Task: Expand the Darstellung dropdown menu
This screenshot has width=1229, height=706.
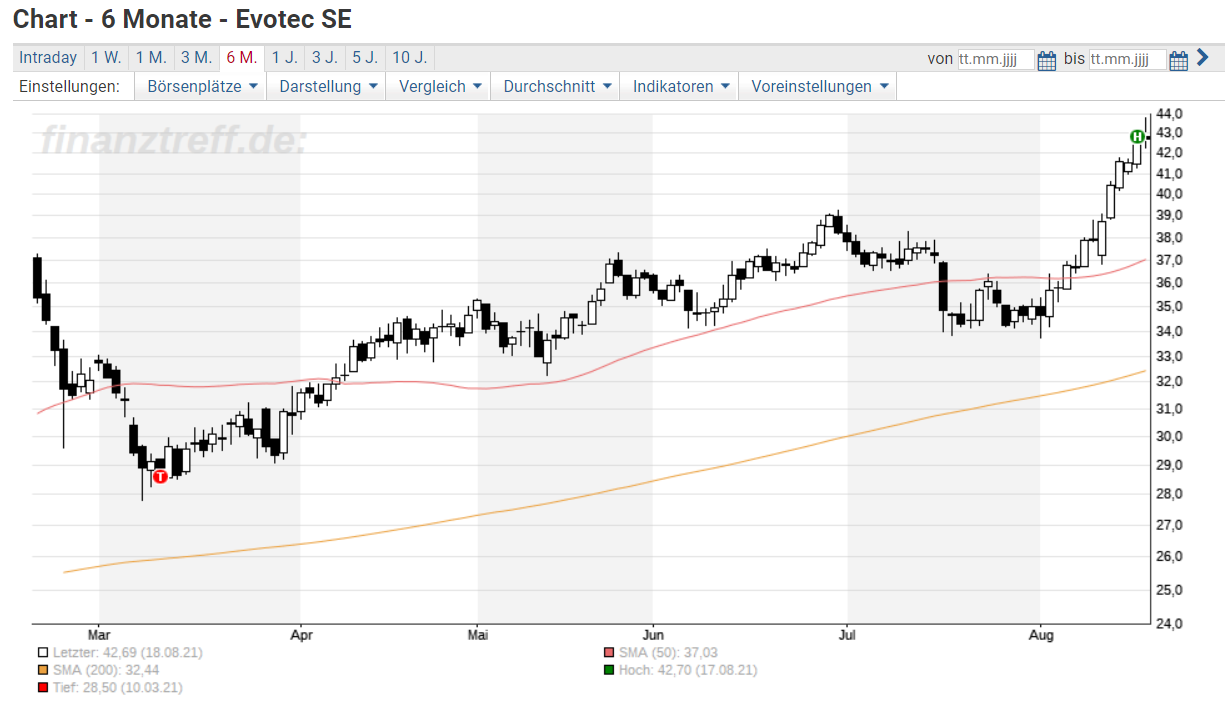Action: click(x=329, y=87)
